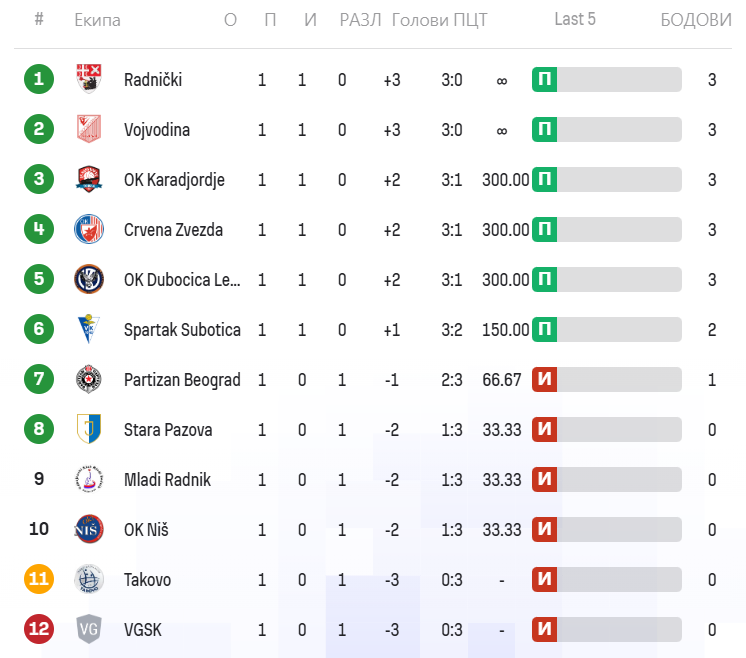Click the Spartak Subotica club crest
The height and width of the screenshot is (658, 746).
(x=89, y=329)
